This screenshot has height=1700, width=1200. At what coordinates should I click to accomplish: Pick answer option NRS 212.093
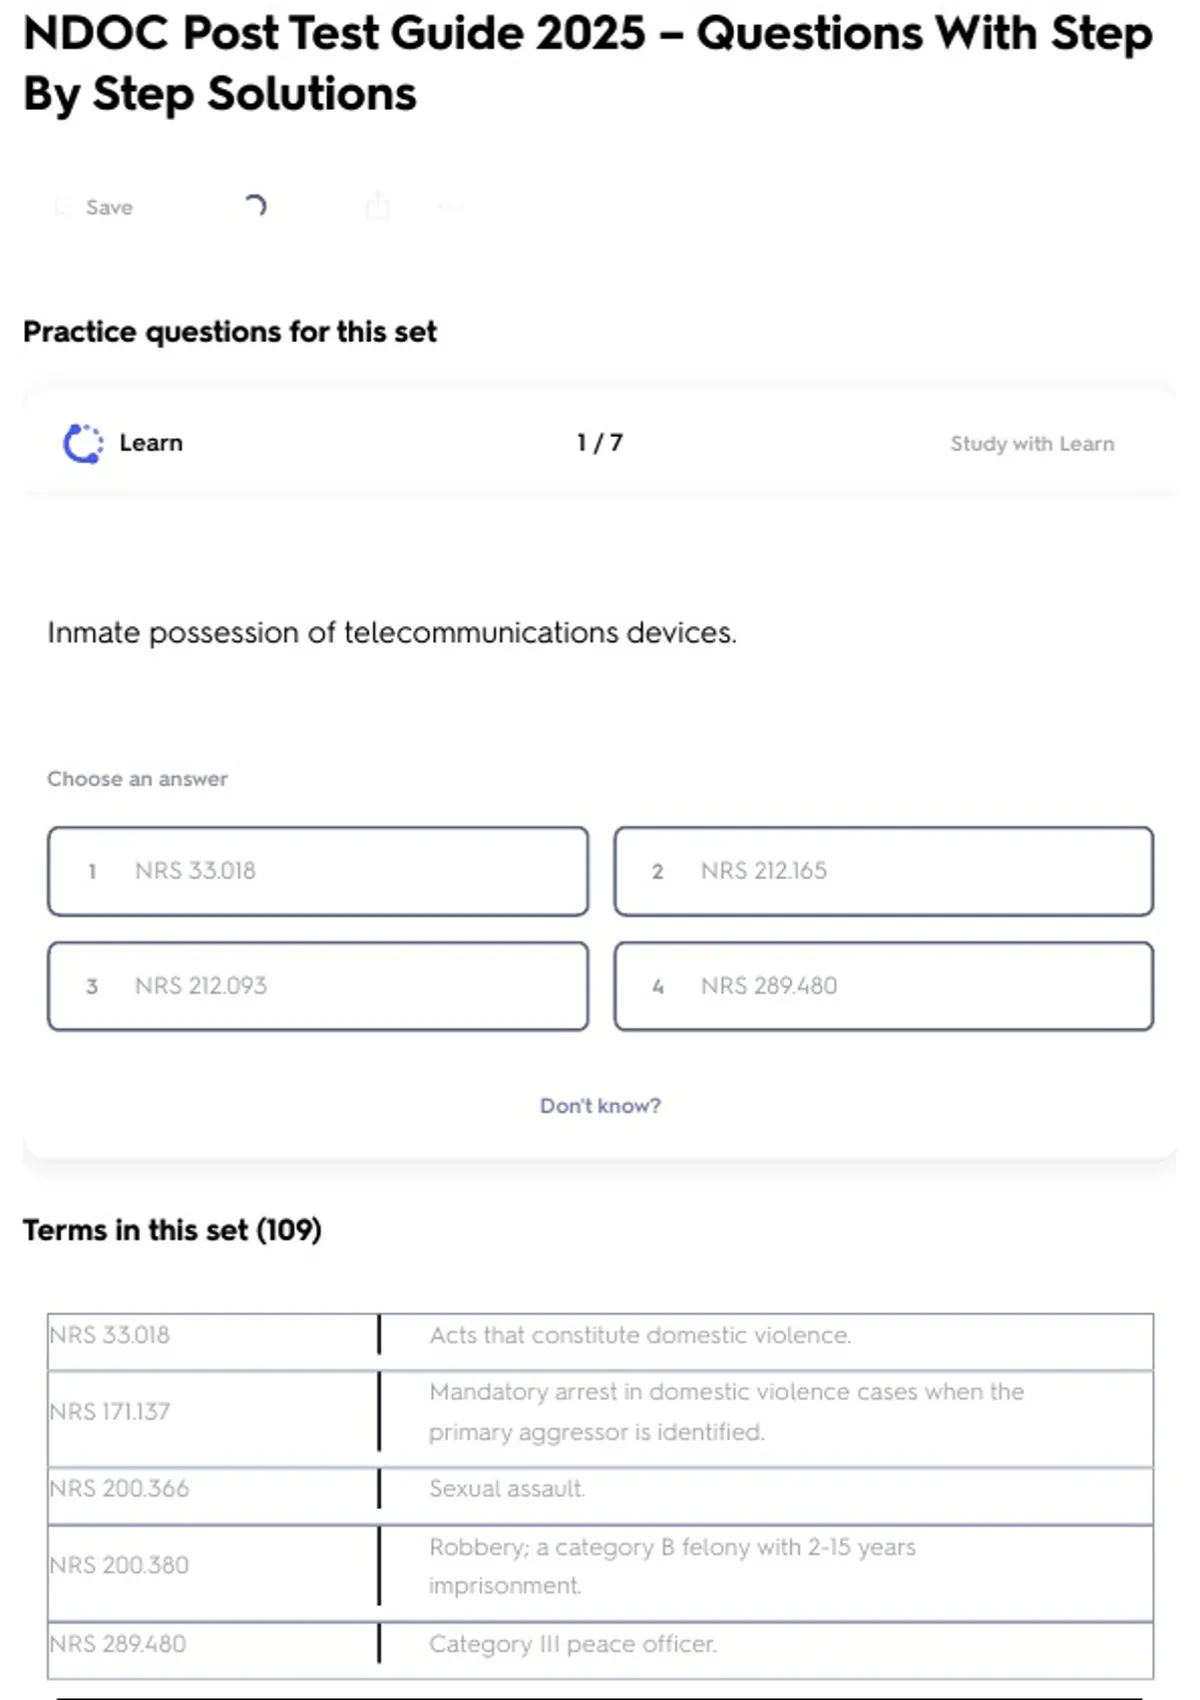pos(318,986)
